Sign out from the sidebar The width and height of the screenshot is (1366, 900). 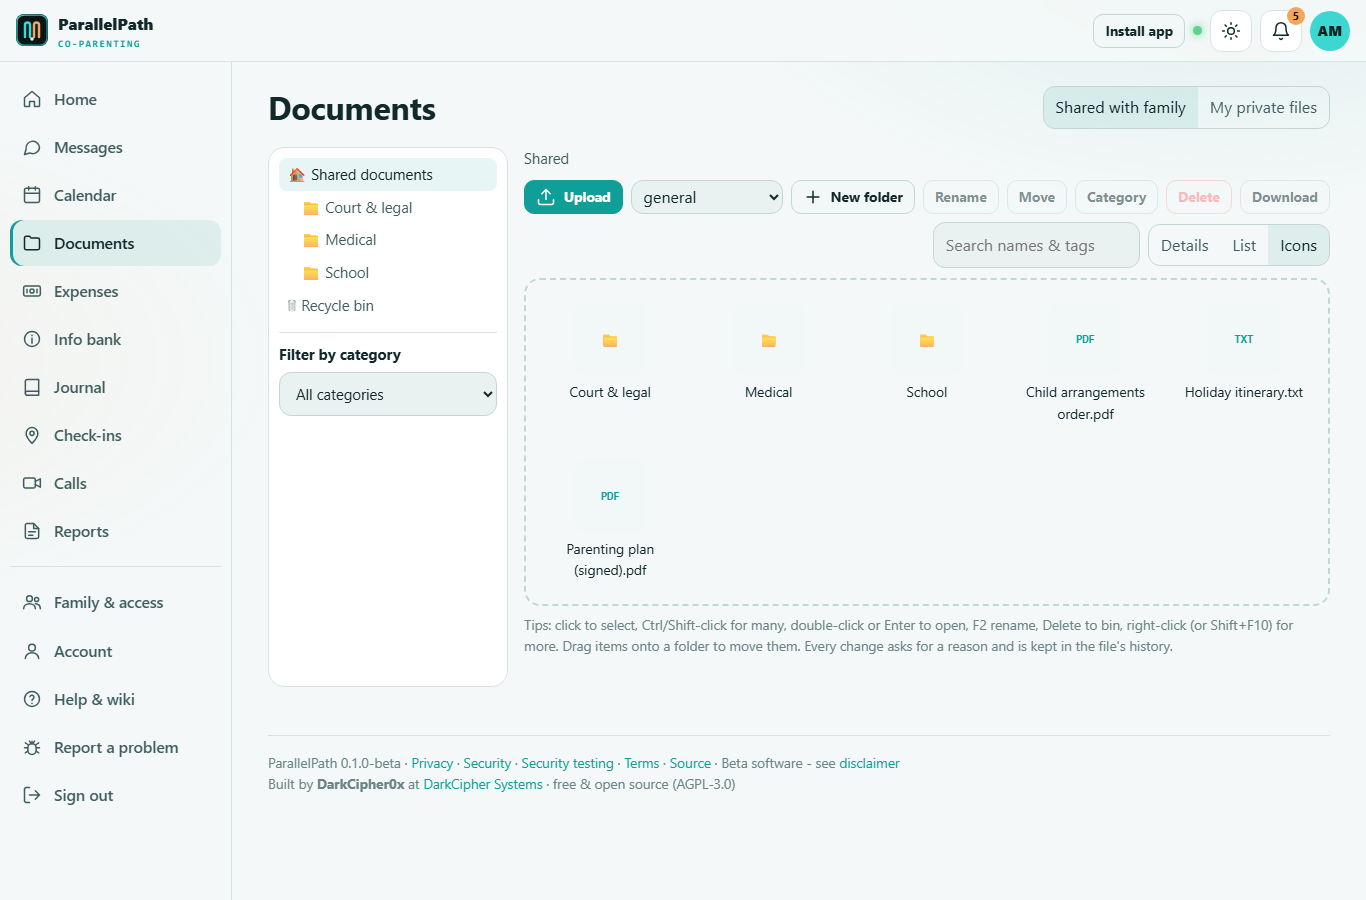(115, 795)
